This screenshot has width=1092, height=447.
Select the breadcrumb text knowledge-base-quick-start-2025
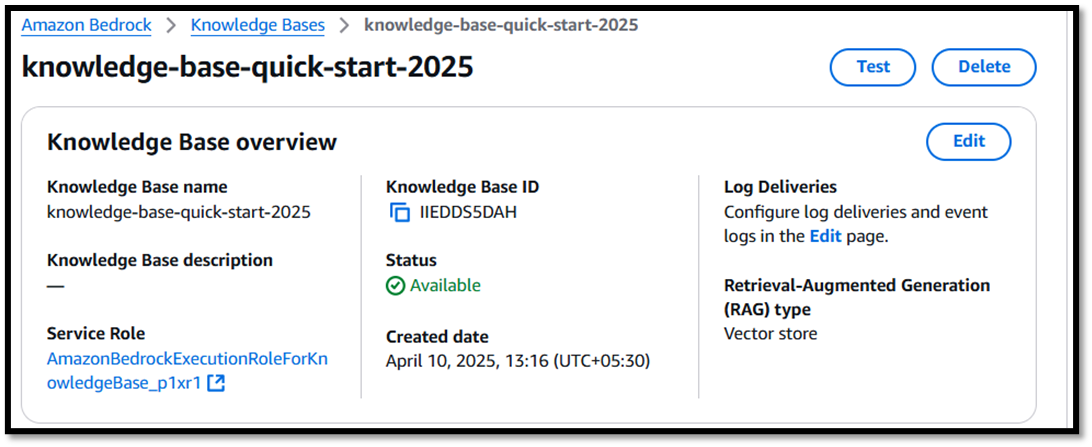coord(501,26)
